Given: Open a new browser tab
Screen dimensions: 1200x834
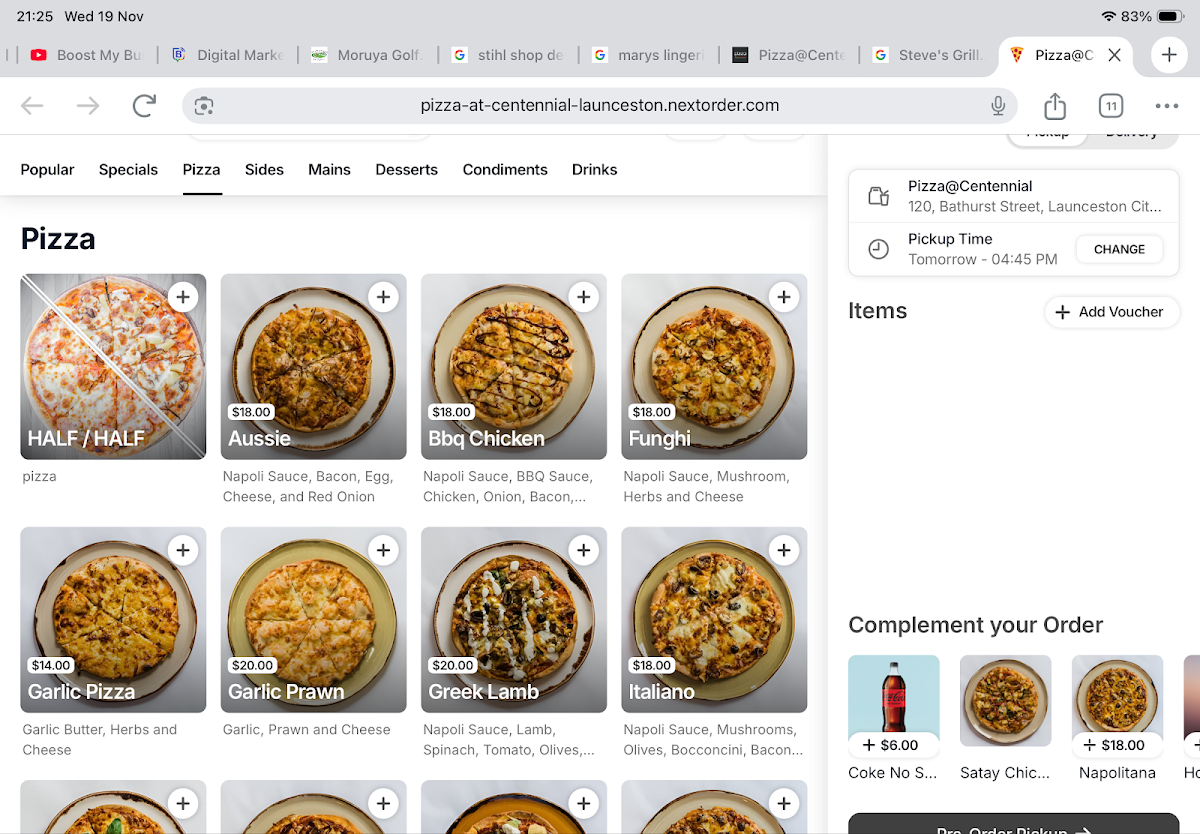Looking at the screenshot, I should point(1169,55).
